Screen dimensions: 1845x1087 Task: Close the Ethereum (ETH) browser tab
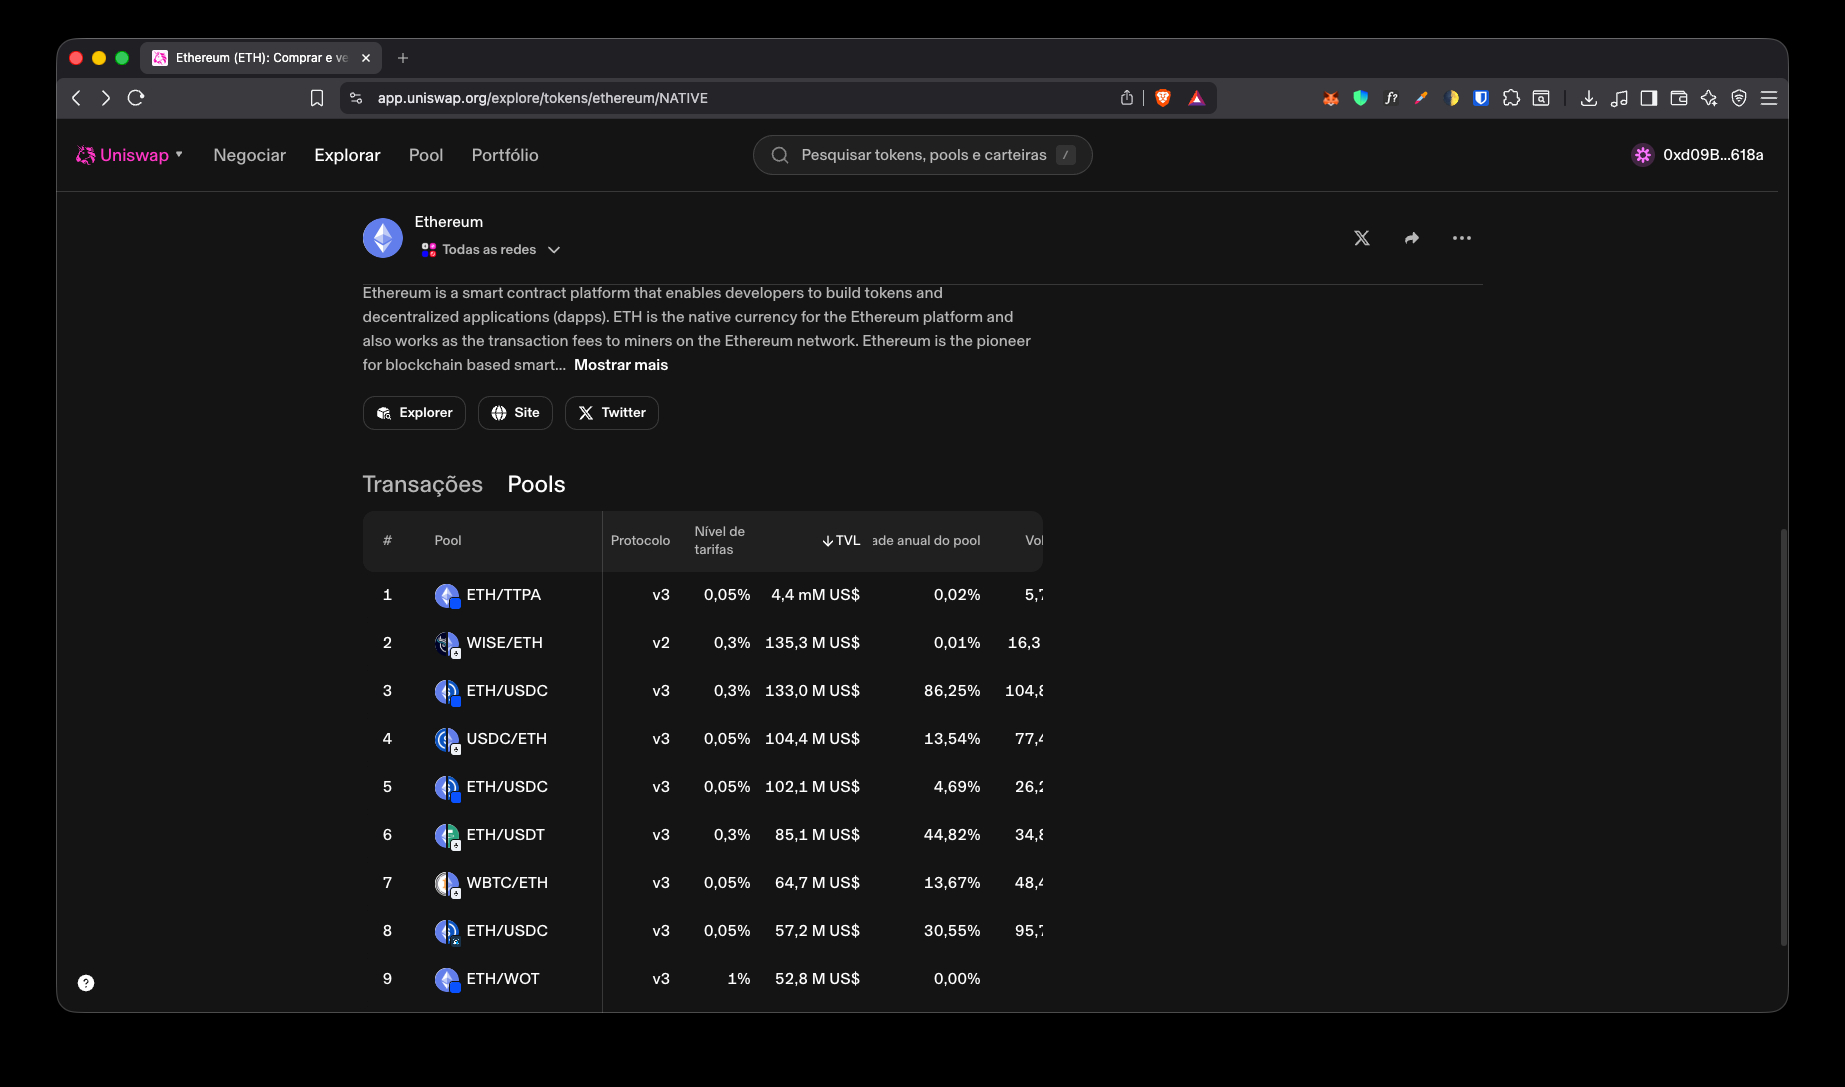click(x=366, y=58)
